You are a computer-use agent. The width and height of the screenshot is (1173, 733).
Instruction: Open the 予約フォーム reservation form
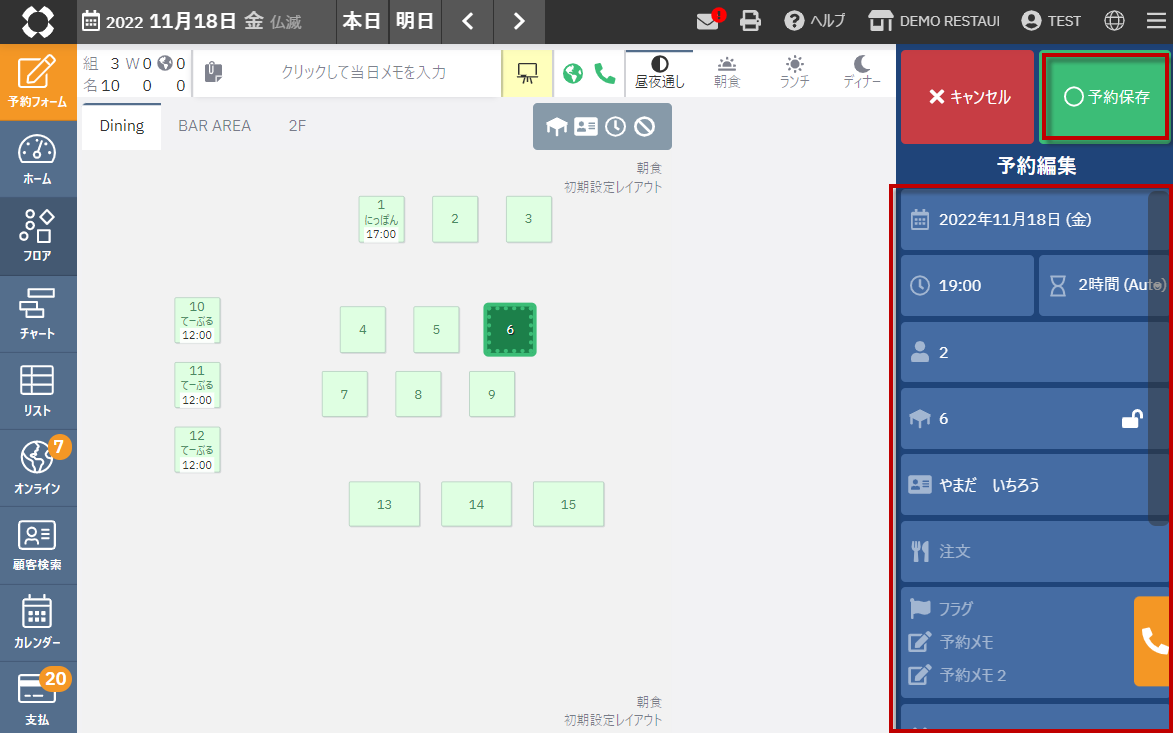coord(37,82)
